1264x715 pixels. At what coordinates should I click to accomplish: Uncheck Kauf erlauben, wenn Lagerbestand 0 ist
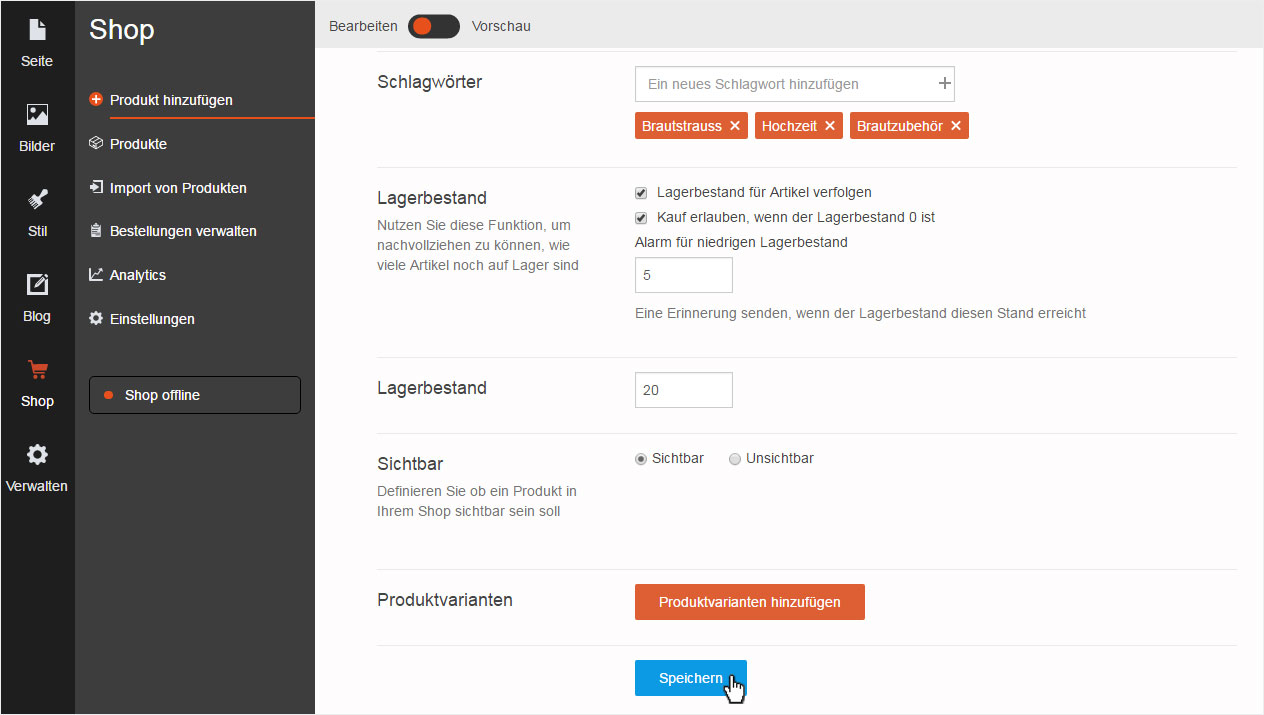tap(641, 217)
